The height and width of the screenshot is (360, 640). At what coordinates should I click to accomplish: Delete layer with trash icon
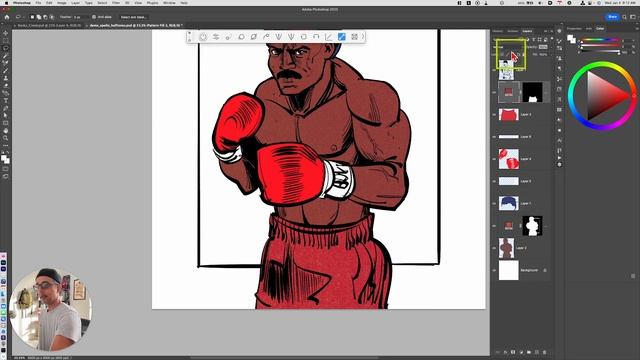click(x=544, y=352)
